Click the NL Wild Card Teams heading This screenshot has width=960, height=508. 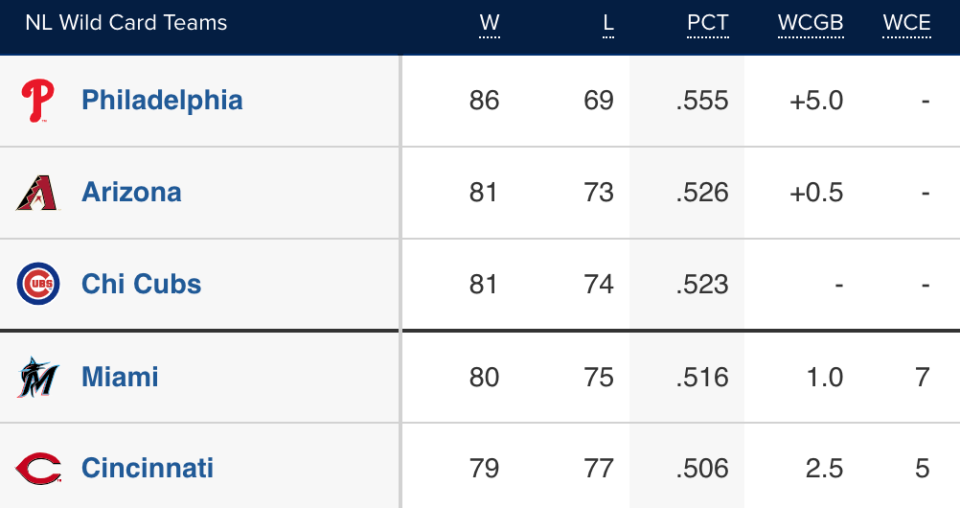point(126,23)
